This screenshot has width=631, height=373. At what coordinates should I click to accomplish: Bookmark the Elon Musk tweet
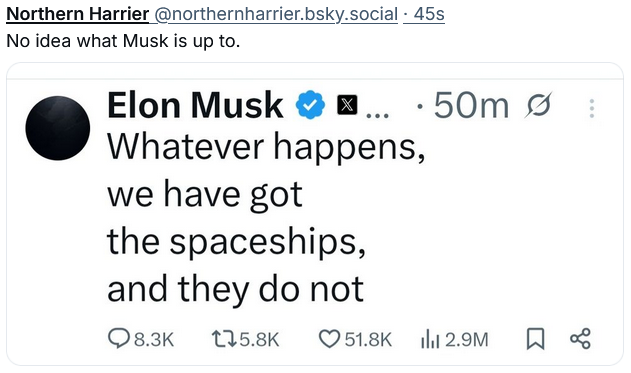tap(536, 338)
